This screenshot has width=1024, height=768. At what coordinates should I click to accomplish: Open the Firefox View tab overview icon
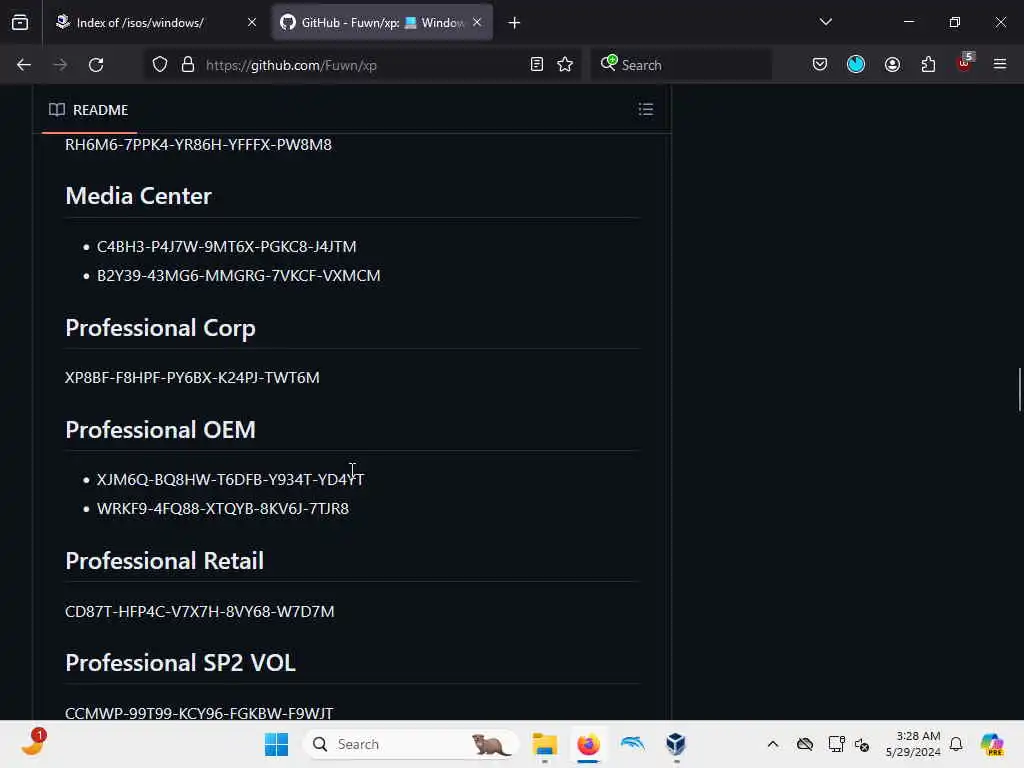[20, 23]
